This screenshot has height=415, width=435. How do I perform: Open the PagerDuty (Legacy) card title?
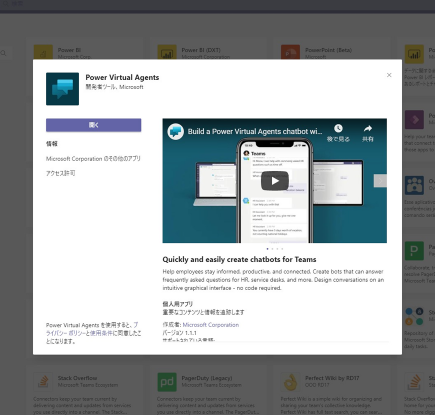click(x=207, y=378)
